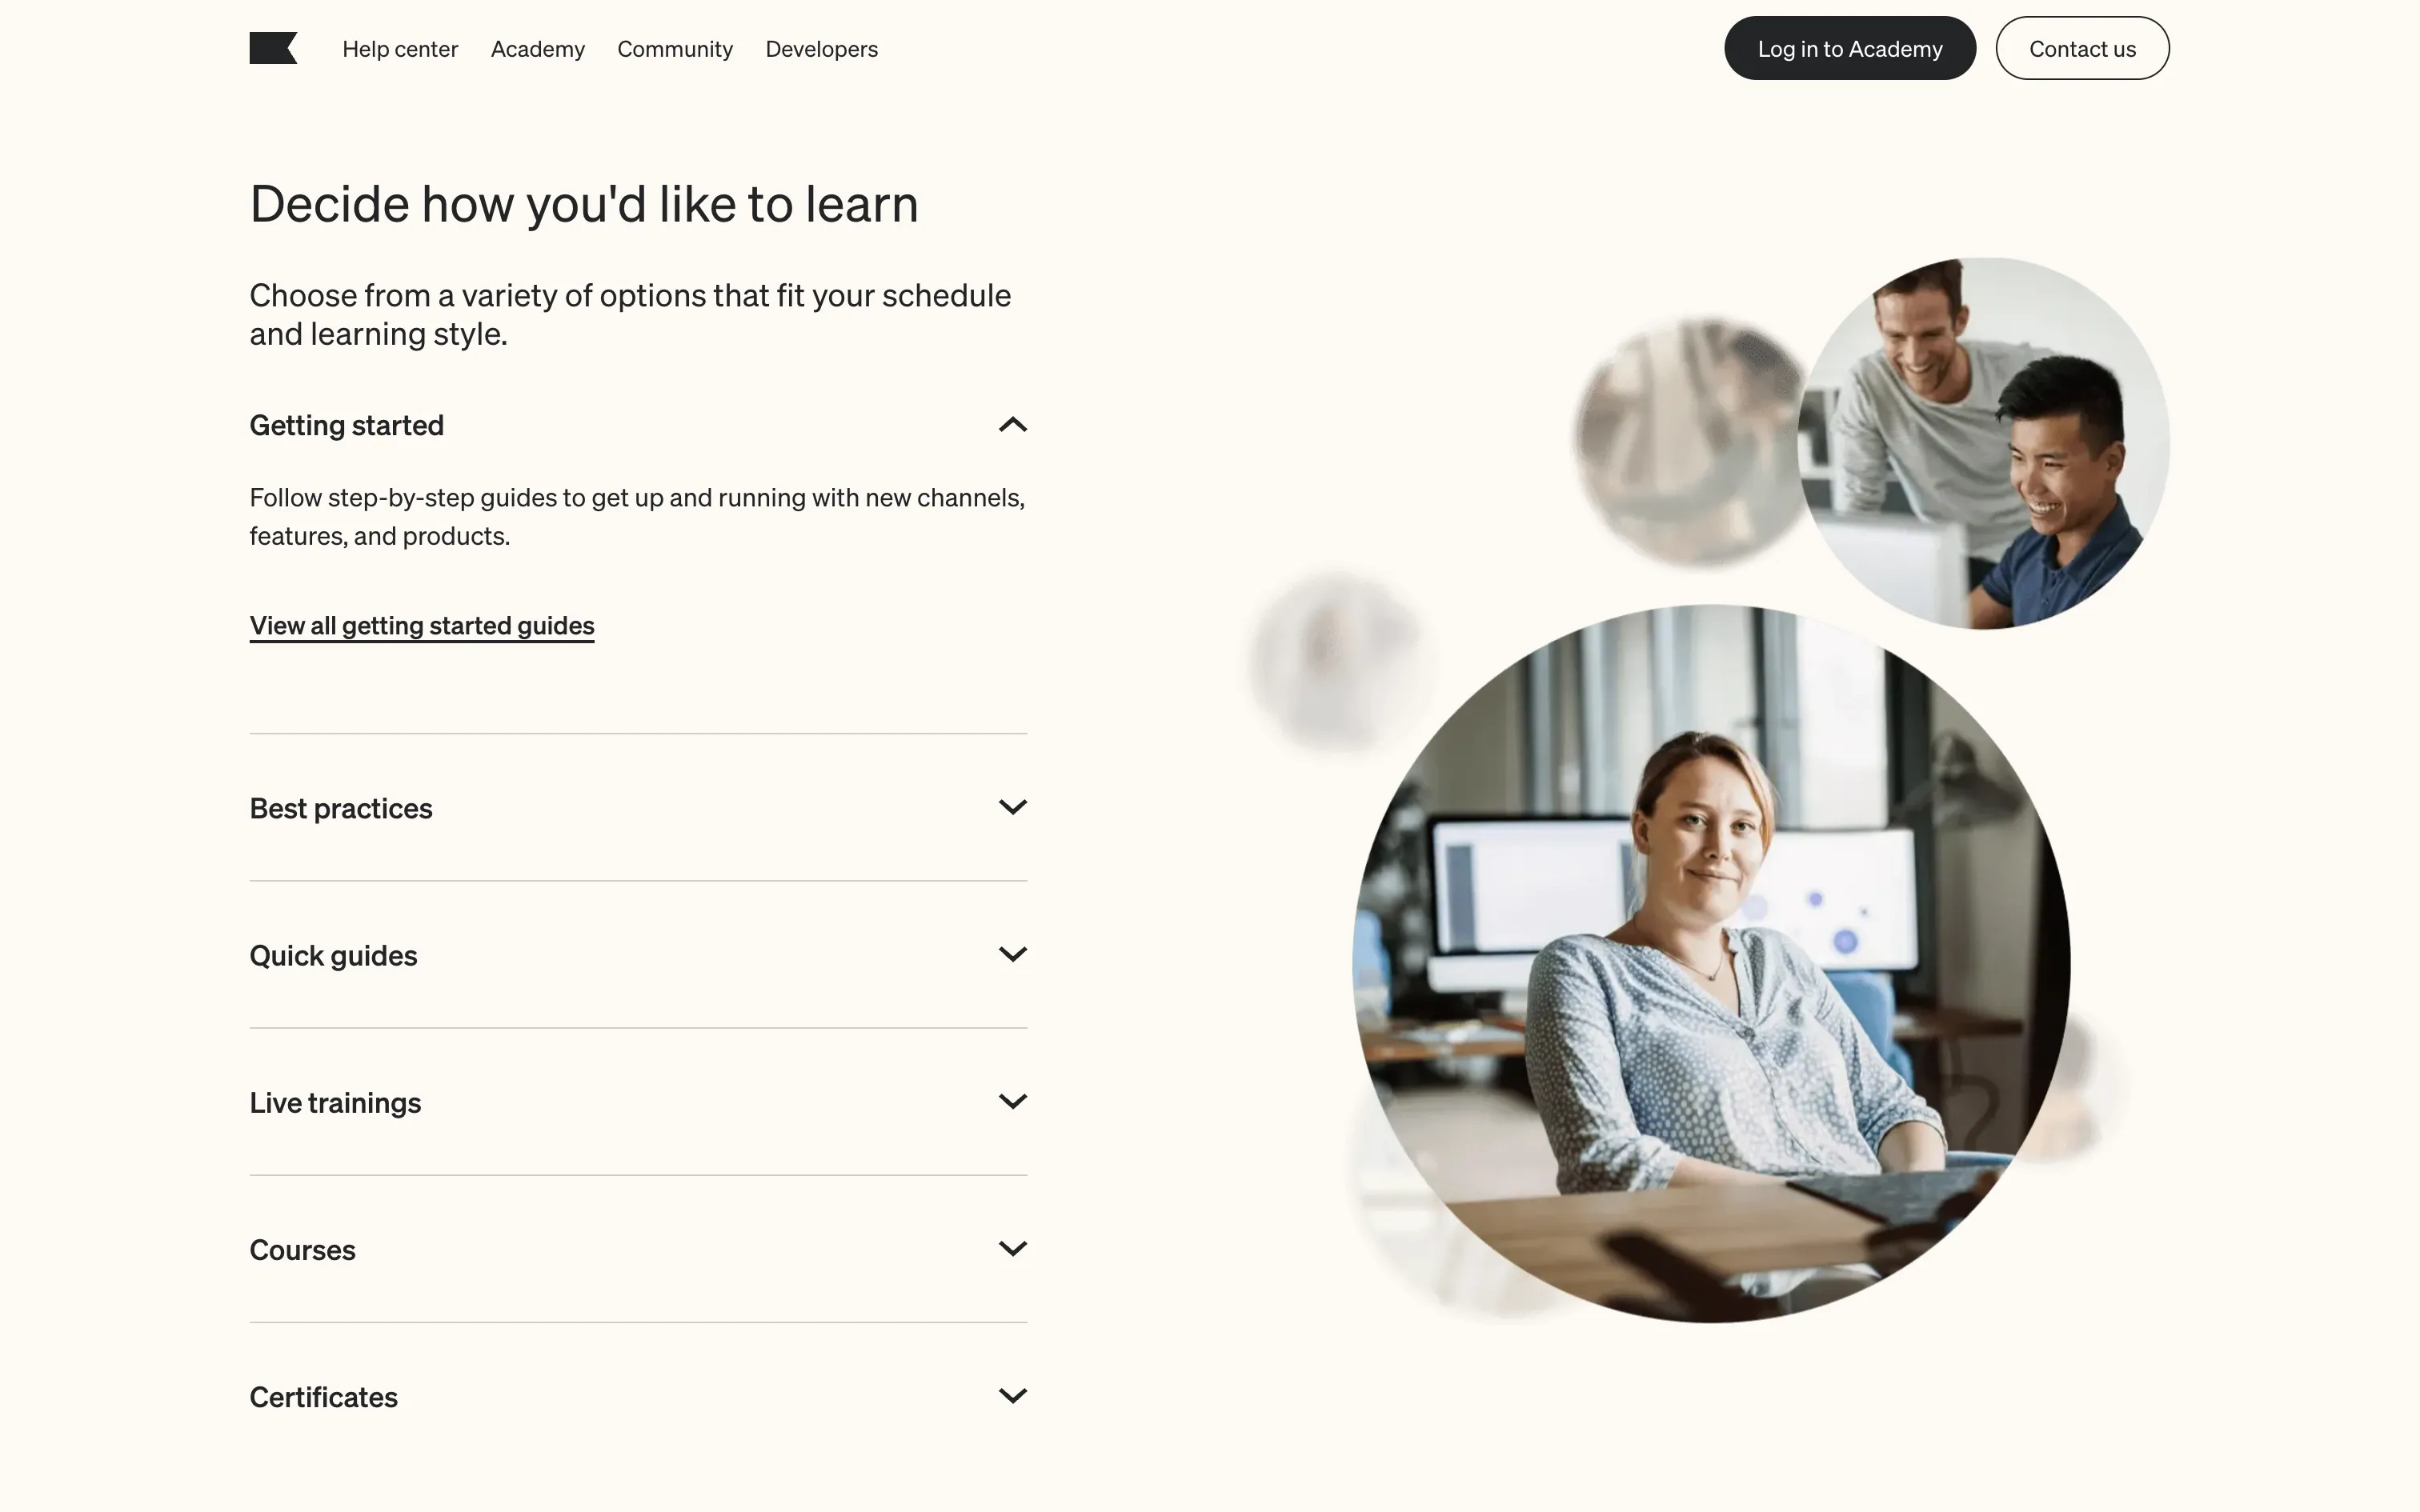Open the Live trainings accordion heading
The width and height of the screenshot is (2420, 1512).
click(335, 1103)
